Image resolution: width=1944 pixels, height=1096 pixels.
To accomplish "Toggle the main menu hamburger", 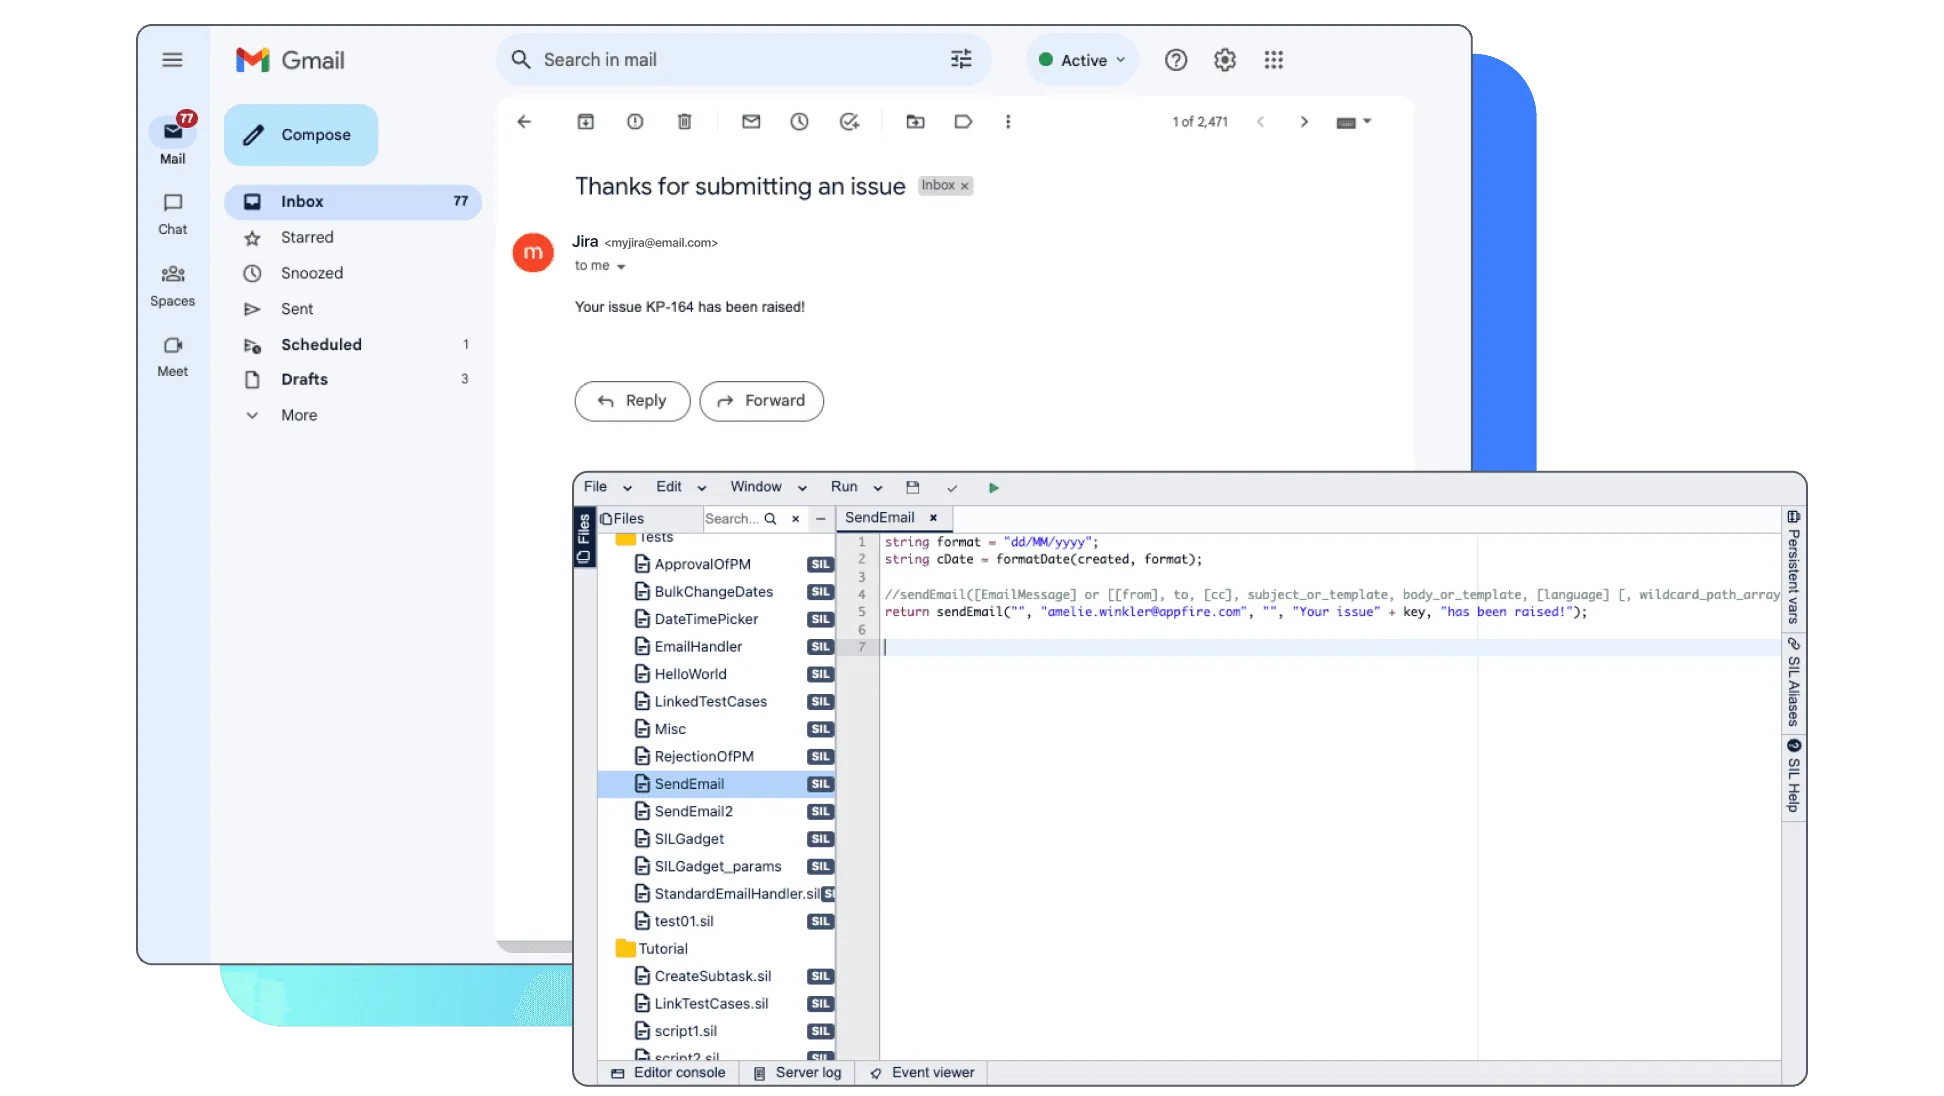I will [x=172, y=60].
